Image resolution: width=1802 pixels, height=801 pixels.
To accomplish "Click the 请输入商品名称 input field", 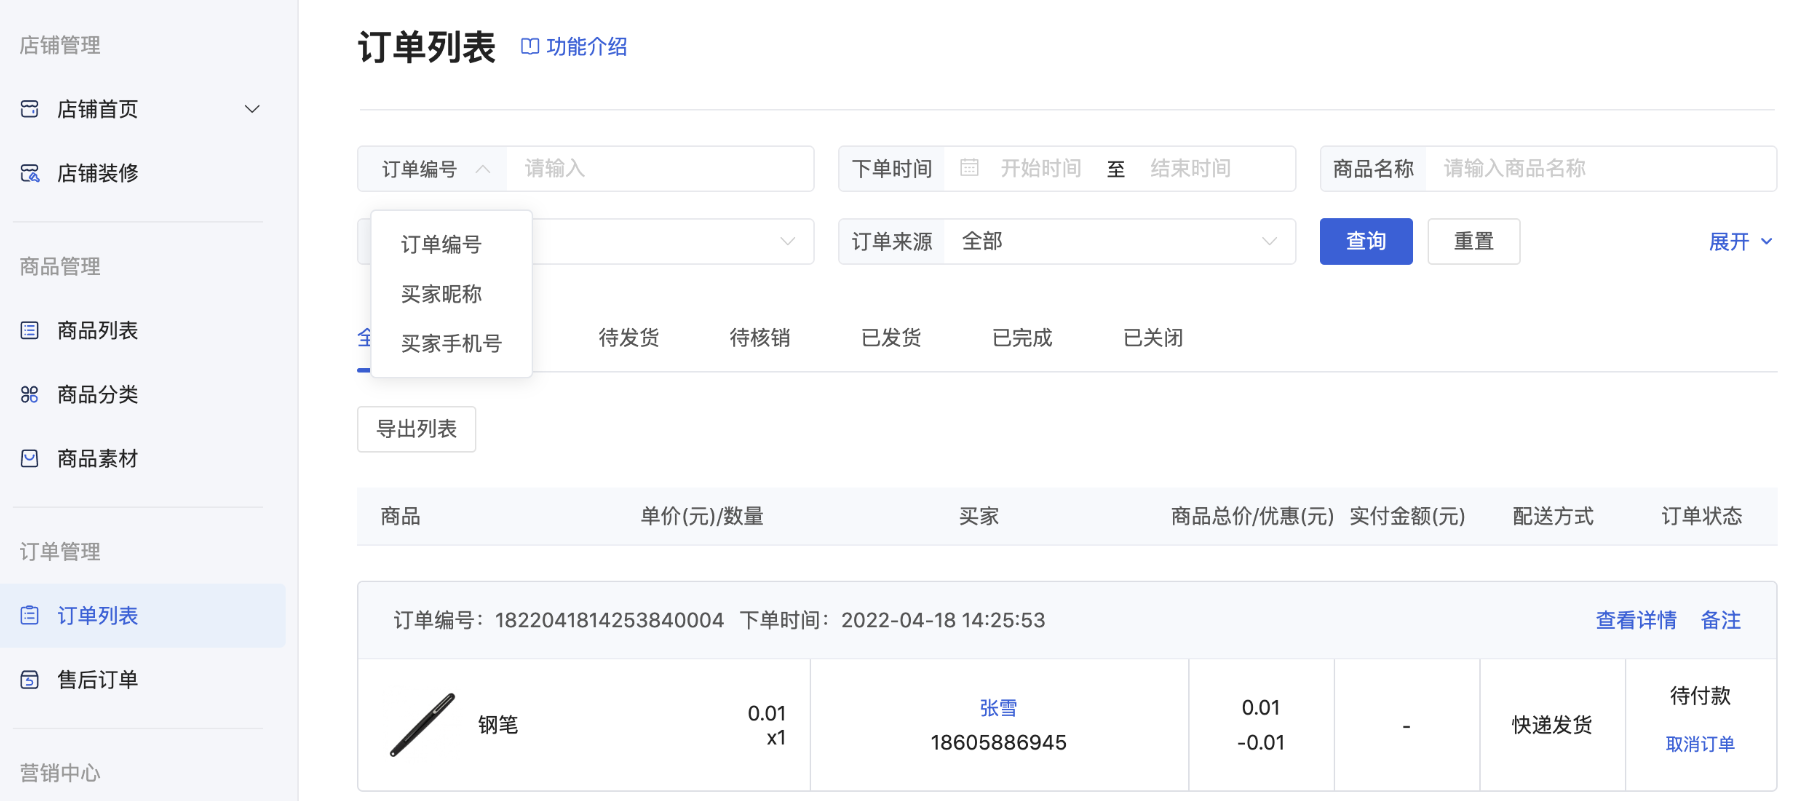I will [x=1600, y=168].
